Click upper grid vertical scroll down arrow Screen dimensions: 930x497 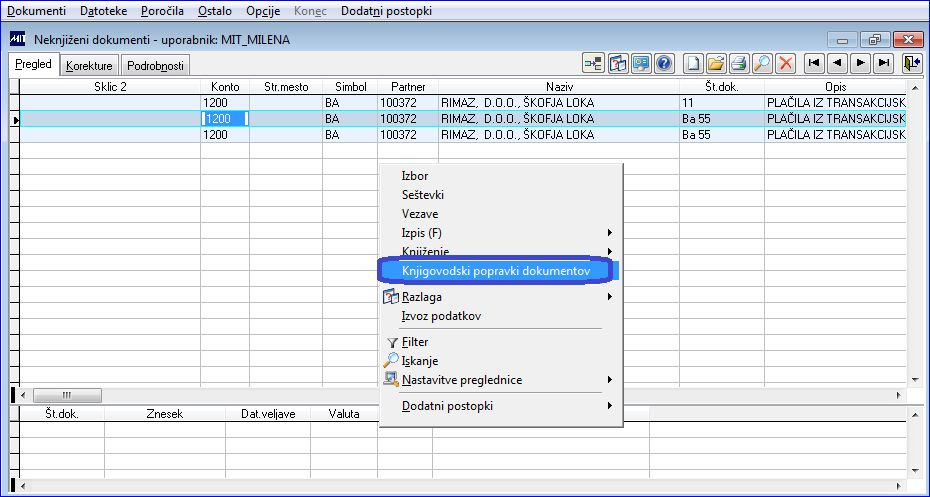click(915, 380)
